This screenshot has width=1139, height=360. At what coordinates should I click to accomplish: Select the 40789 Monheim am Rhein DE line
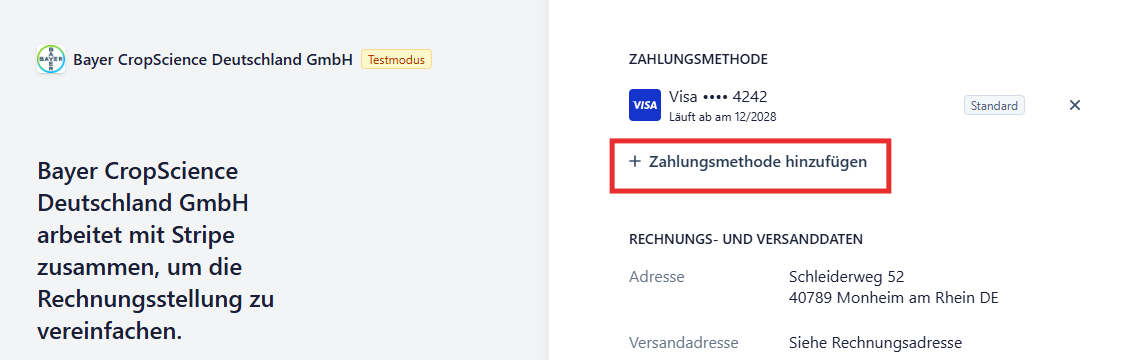point(893,298)
